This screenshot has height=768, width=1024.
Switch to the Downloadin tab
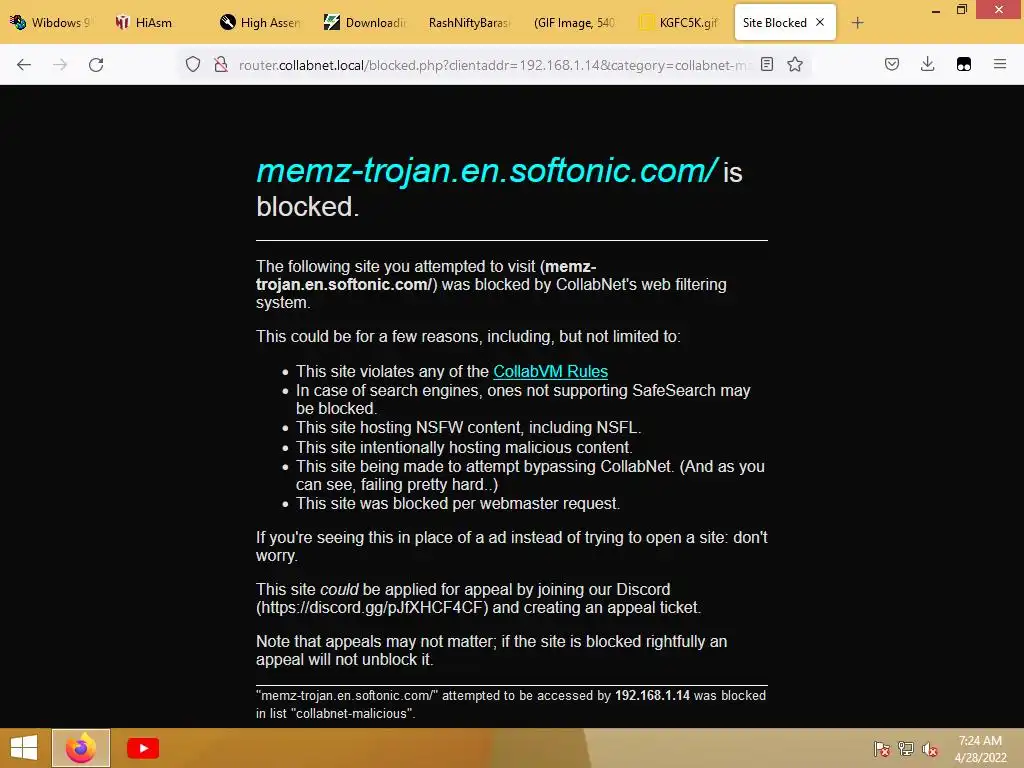[366, 23]
